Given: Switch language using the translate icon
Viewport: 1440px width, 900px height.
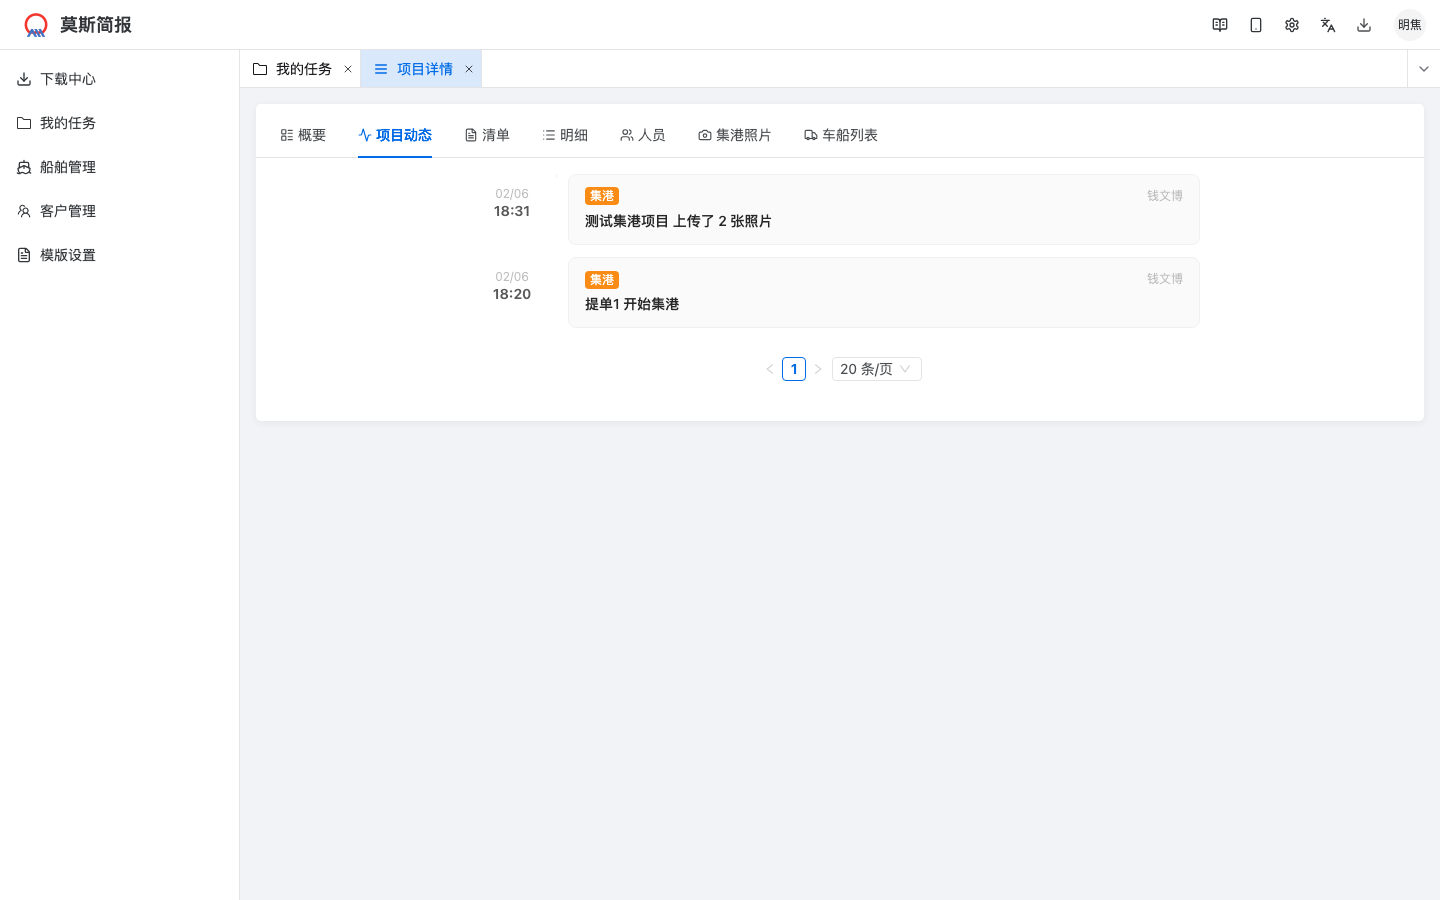Looking at the screenshot, I should 1327,24.
